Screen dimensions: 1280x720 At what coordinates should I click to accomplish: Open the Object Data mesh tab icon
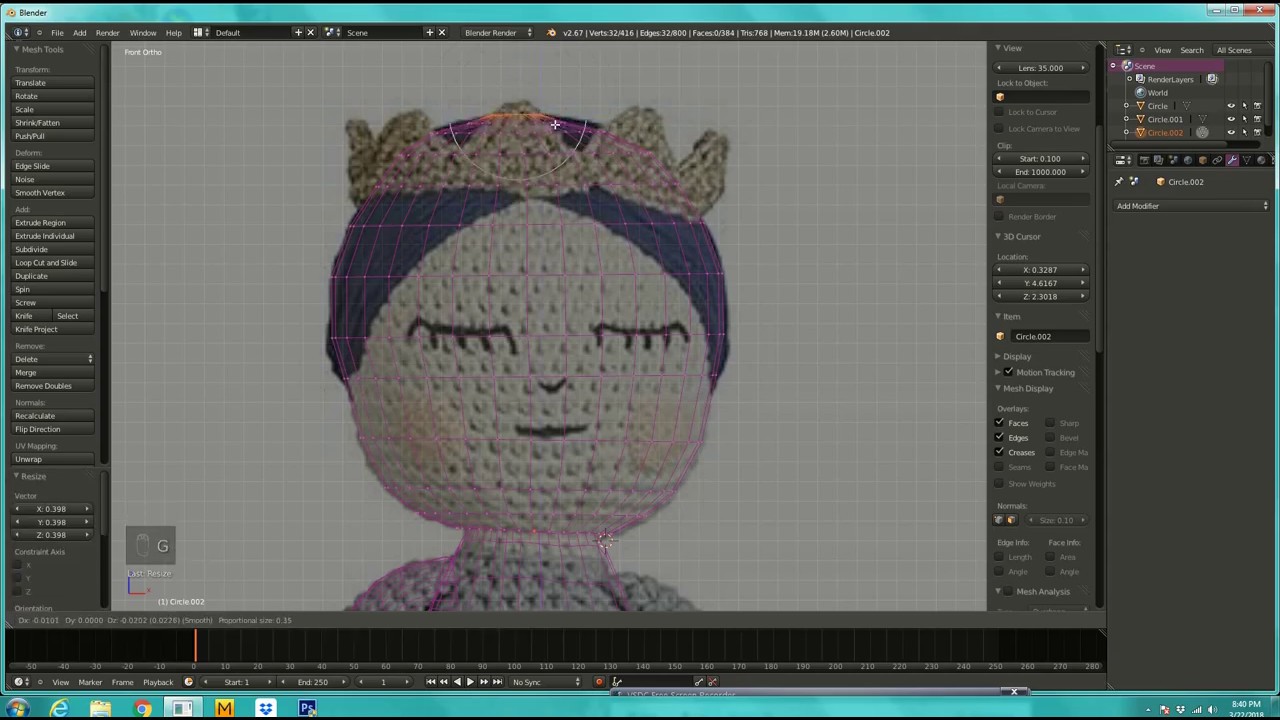click(1246, 160)
